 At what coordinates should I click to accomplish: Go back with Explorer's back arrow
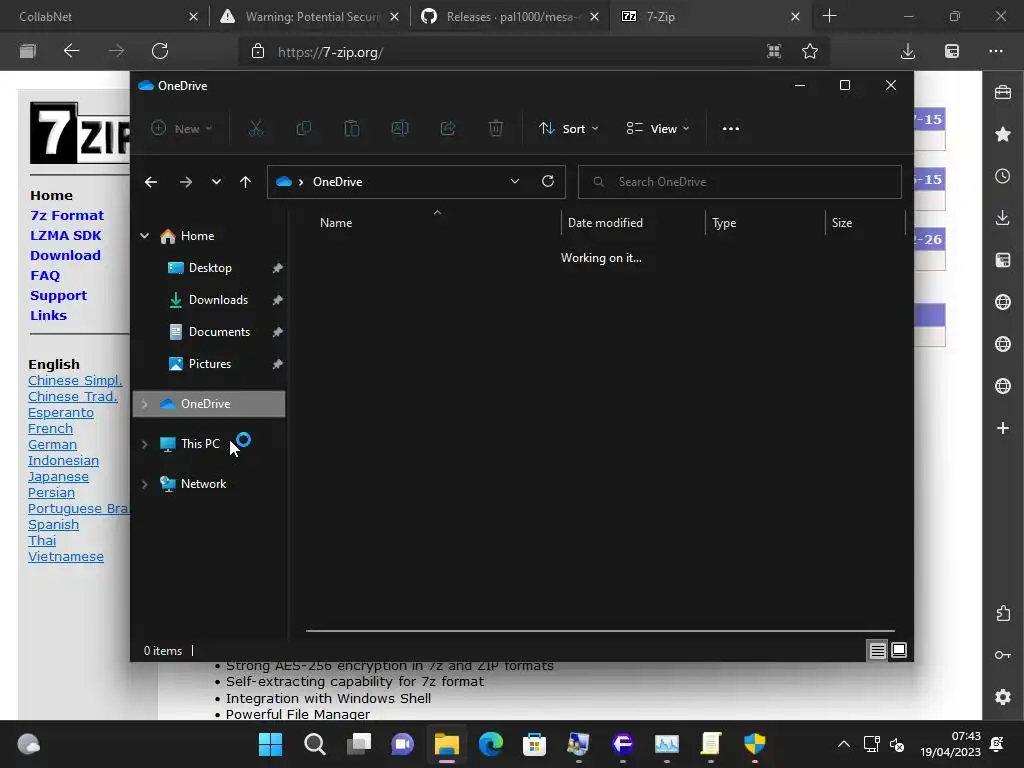[x=151, y=182]
